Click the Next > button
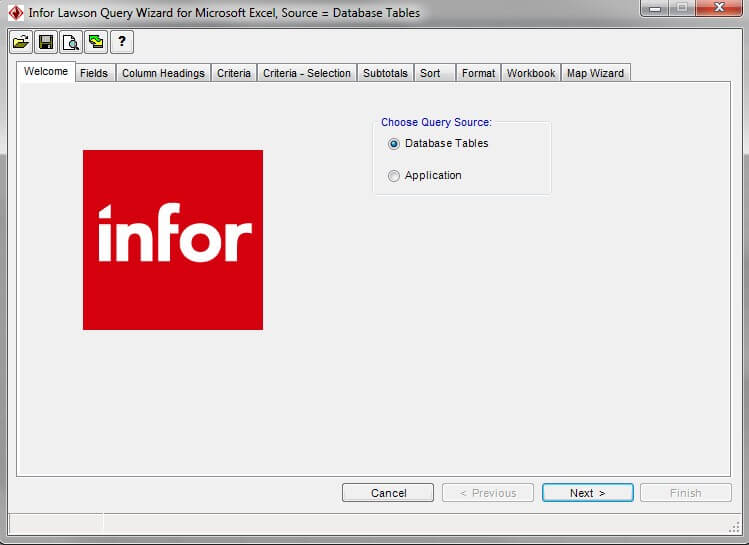The height and width of the screenshot is (545, 749). 588,493
